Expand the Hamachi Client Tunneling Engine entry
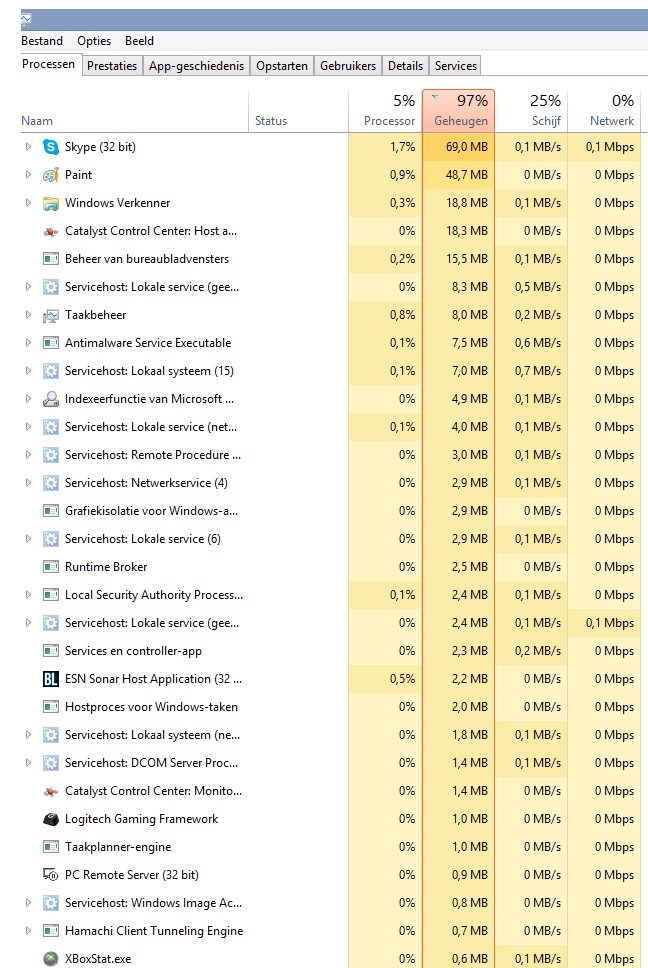648x968 pixels. [28, 930]
